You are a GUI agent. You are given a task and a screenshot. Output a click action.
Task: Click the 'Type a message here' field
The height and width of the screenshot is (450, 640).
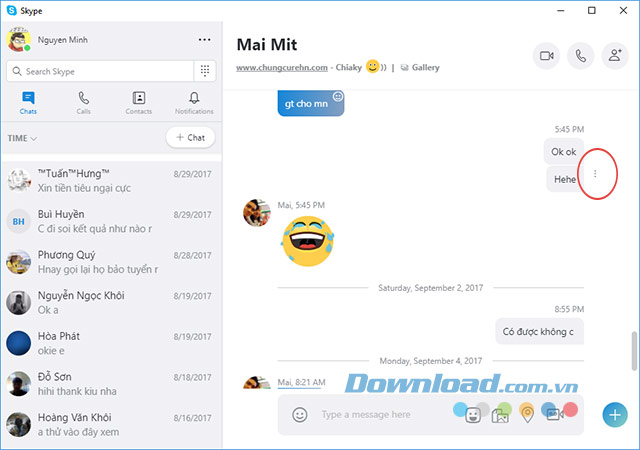click(x=366, y=414)
